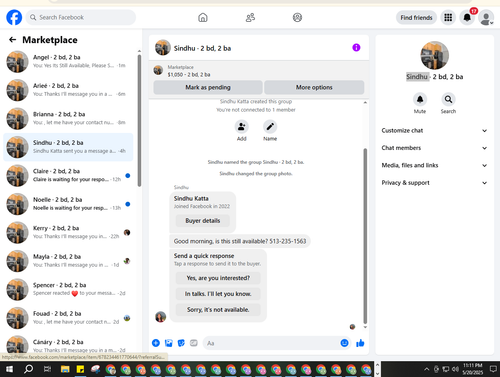Viewport: 500px width, 377px height.
Task: Click Sindhu group photo in right panel
Action: pos(434,55)
